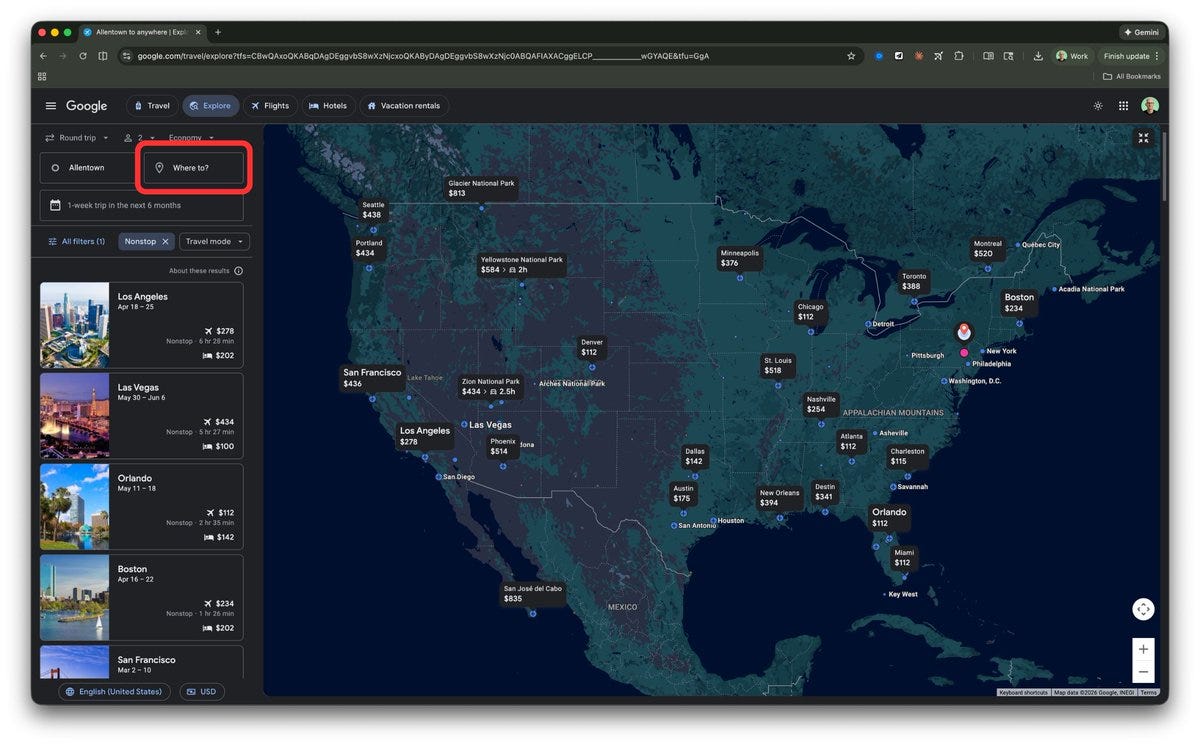Select the Chicago $112 map label
Screen dimensions: 1200x746
810,312
